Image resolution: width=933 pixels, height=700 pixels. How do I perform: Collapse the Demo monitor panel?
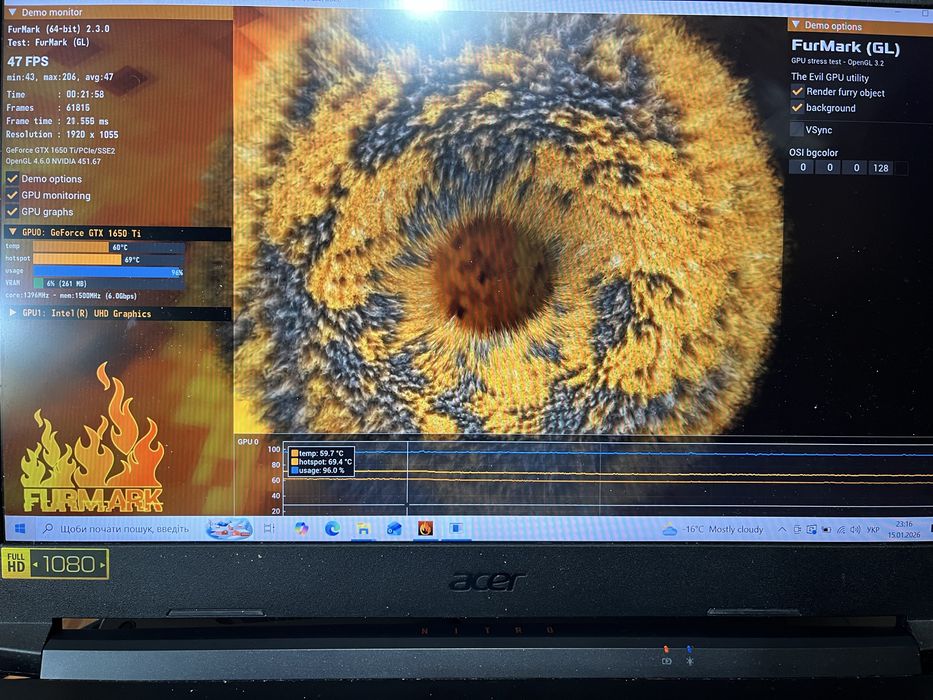[x=12, y=12]
